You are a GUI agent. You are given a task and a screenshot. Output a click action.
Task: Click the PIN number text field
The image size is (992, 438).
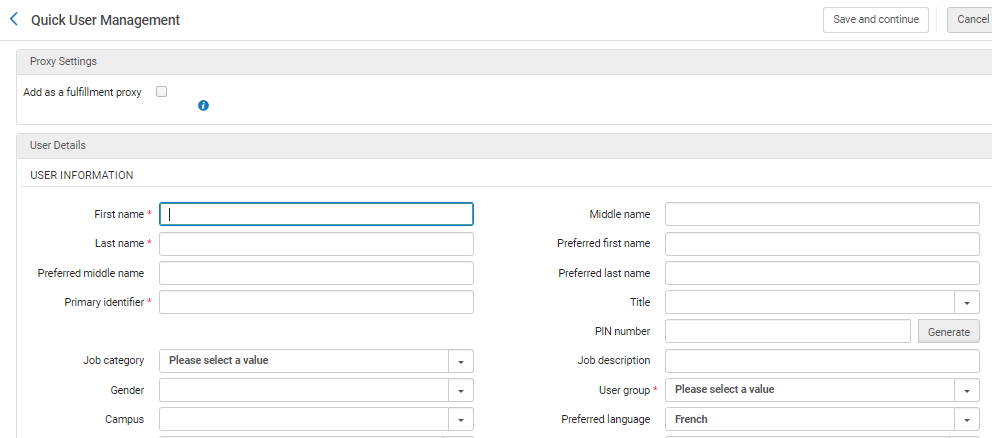tap(788, 331)
